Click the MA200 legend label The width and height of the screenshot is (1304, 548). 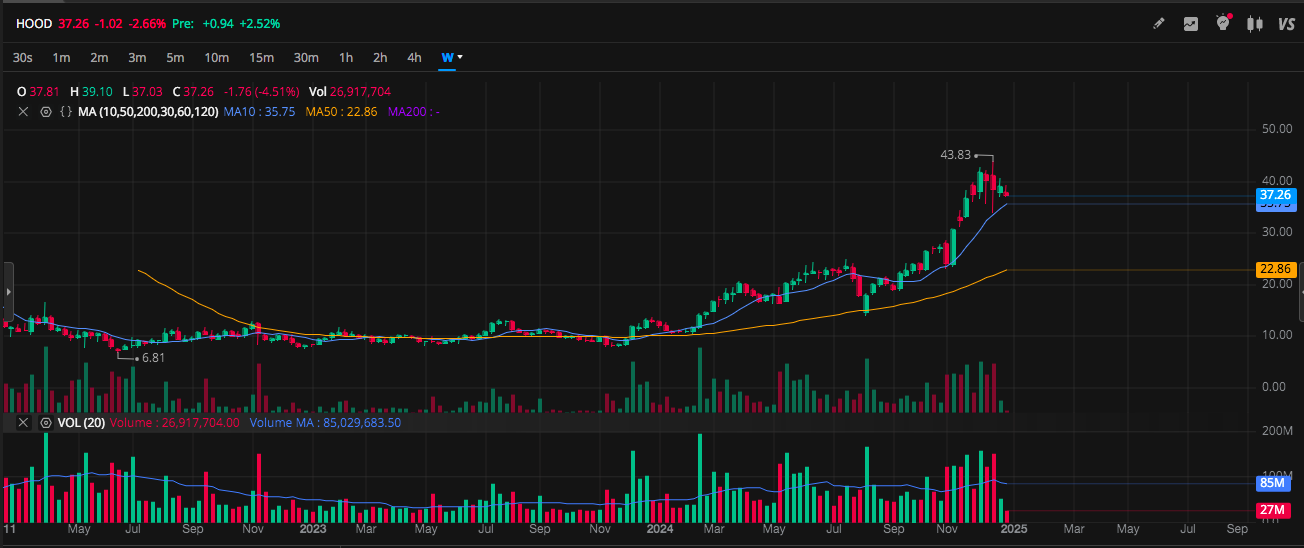click(x=414, y=111)
